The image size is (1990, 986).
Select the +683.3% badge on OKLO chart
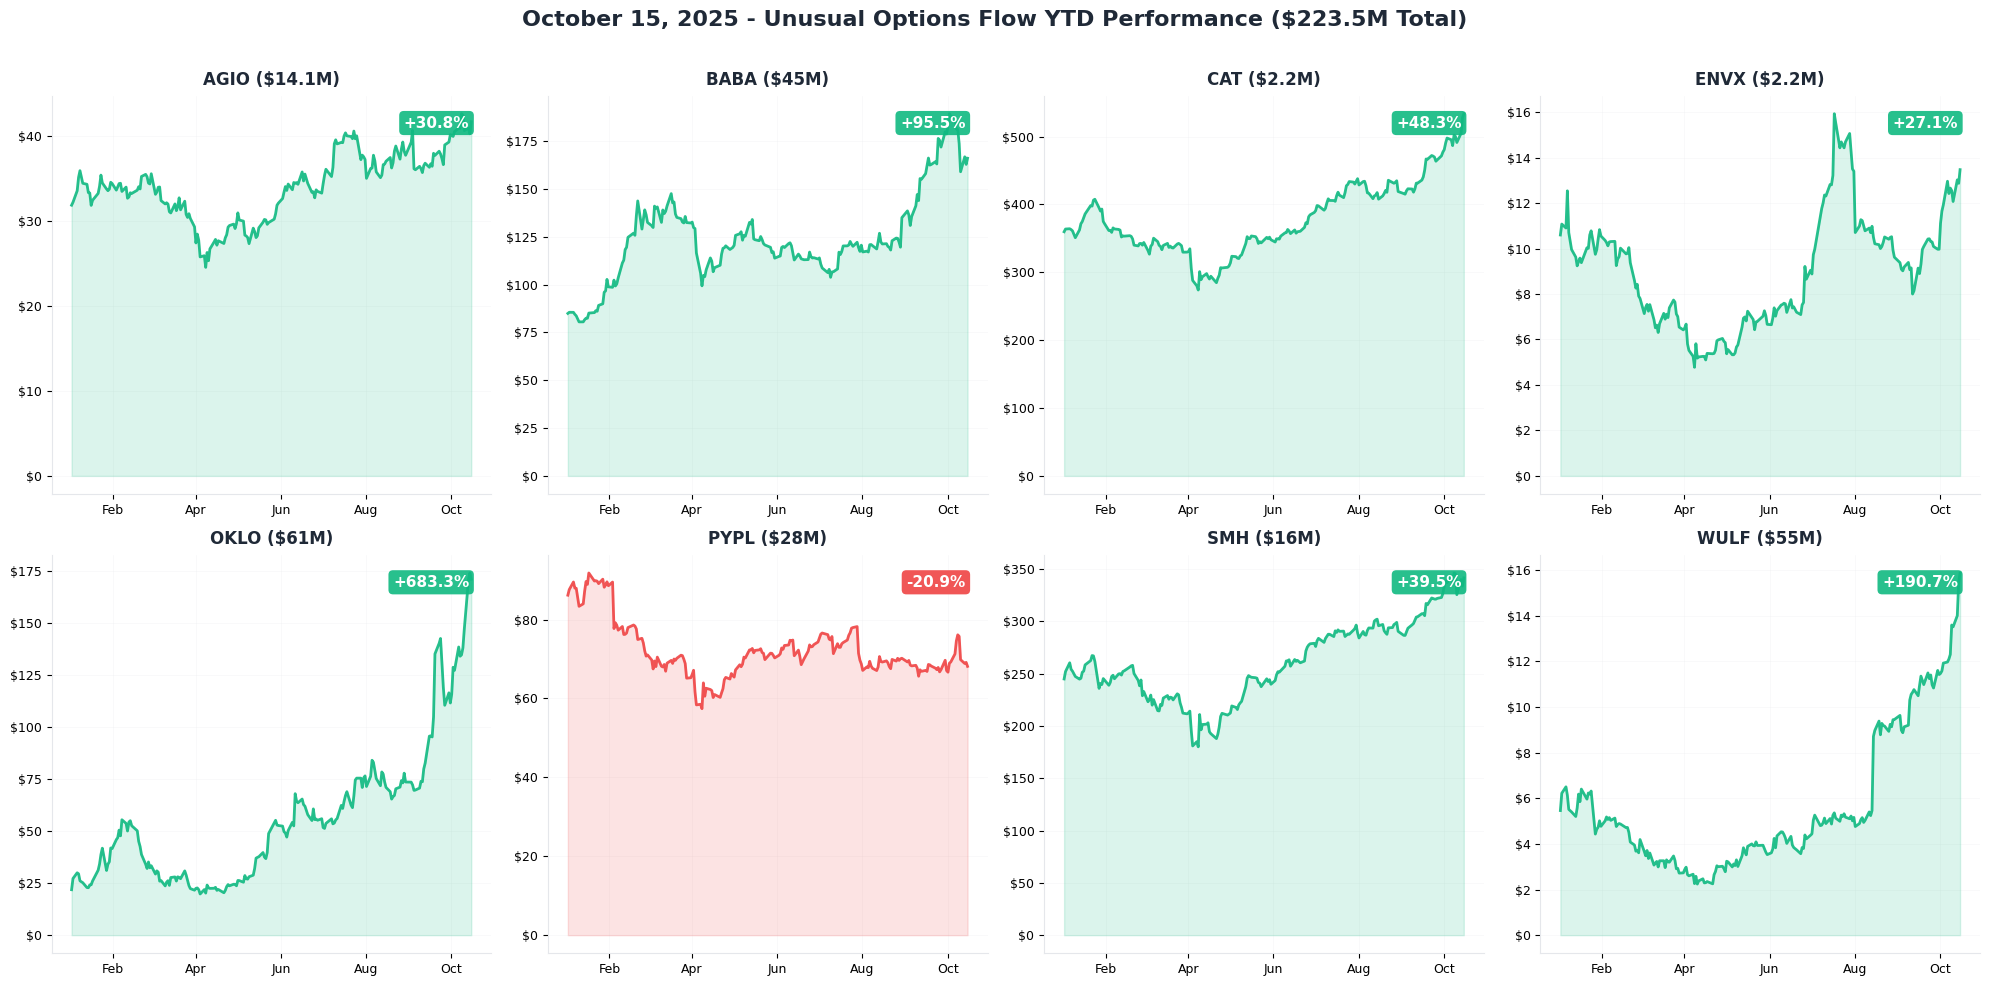coord(431,582)
